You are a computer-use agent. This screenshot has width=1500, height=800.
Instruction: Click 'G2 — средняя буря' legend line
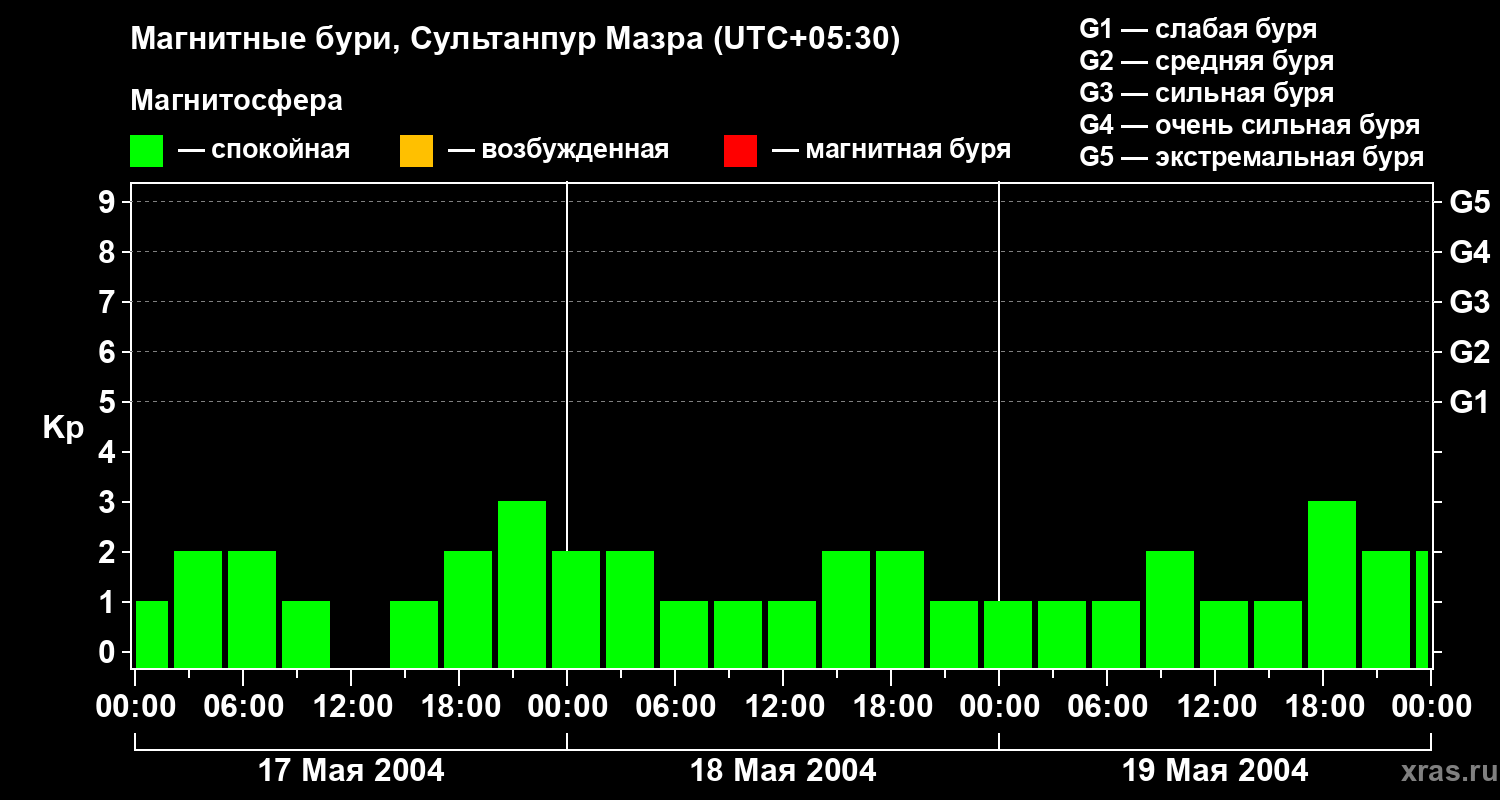(1207, 61)
